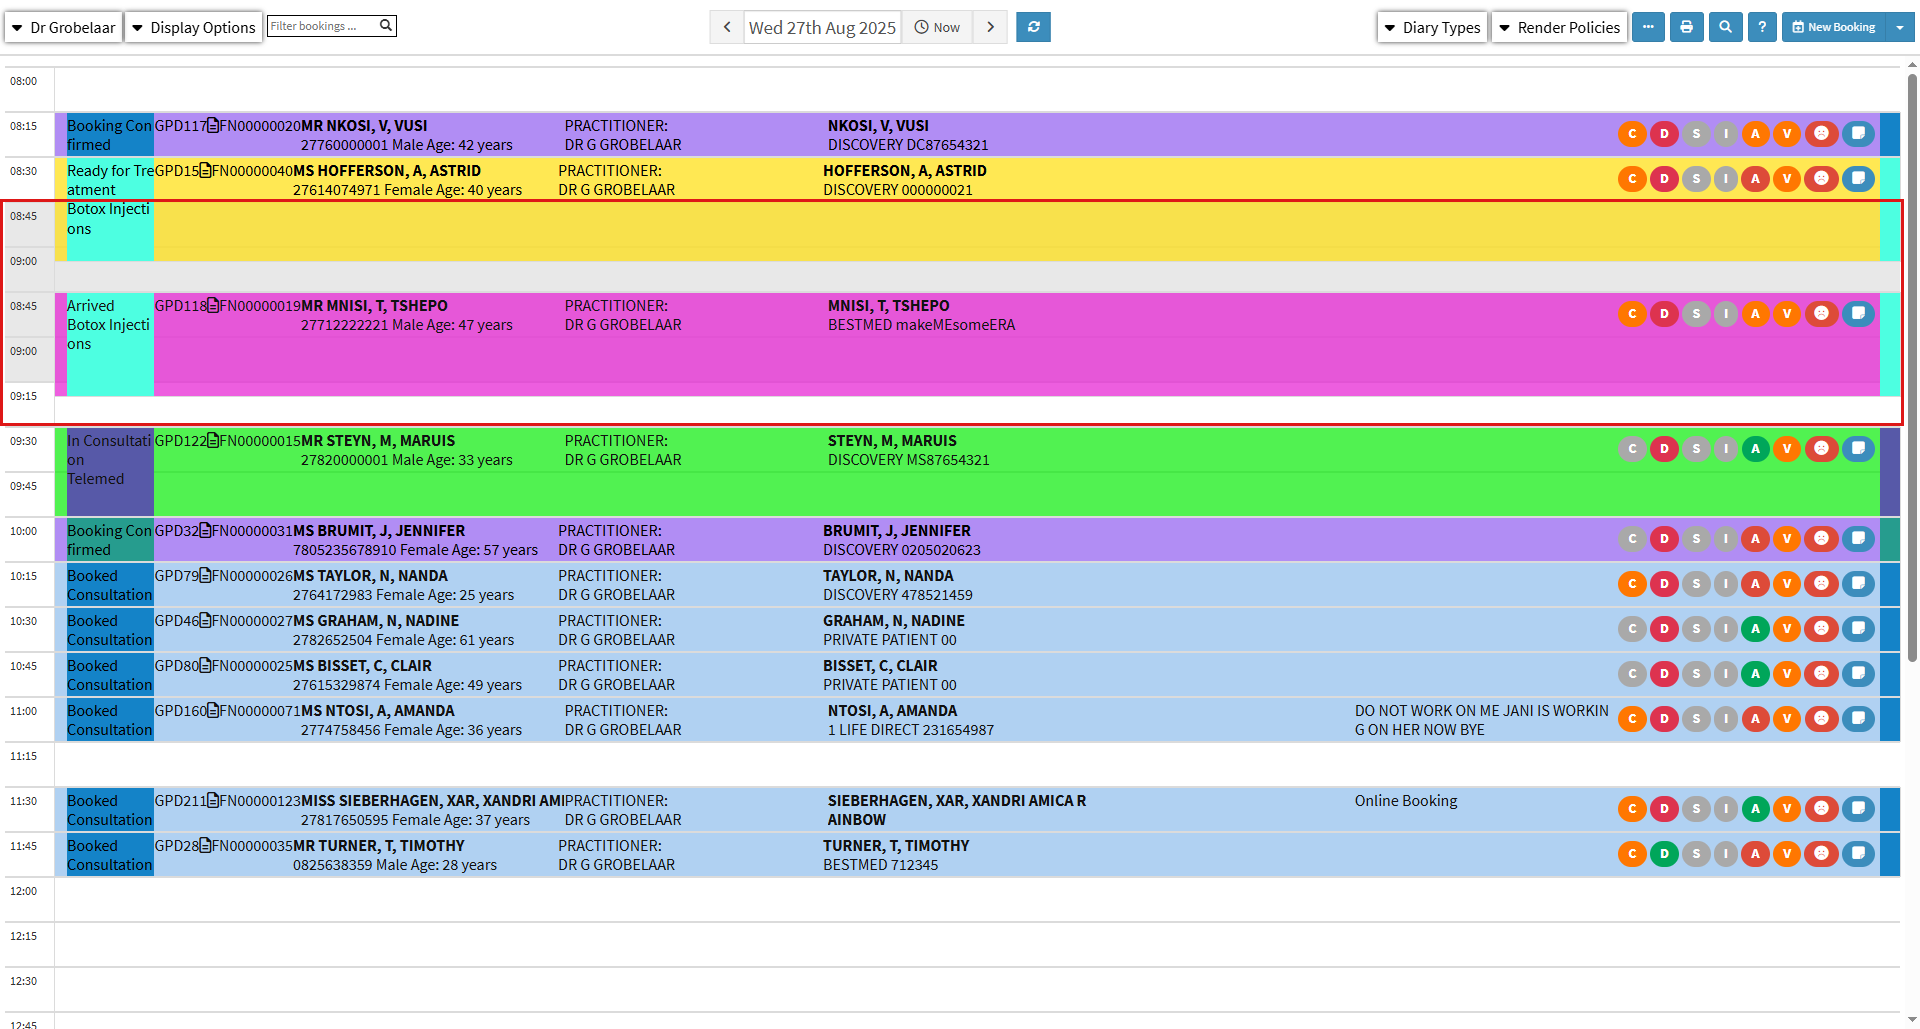Screen dimensions: 1920x1029
Task: Expand the Dr Grobelaar practitioner dropdown
Action: click(63, 27)
